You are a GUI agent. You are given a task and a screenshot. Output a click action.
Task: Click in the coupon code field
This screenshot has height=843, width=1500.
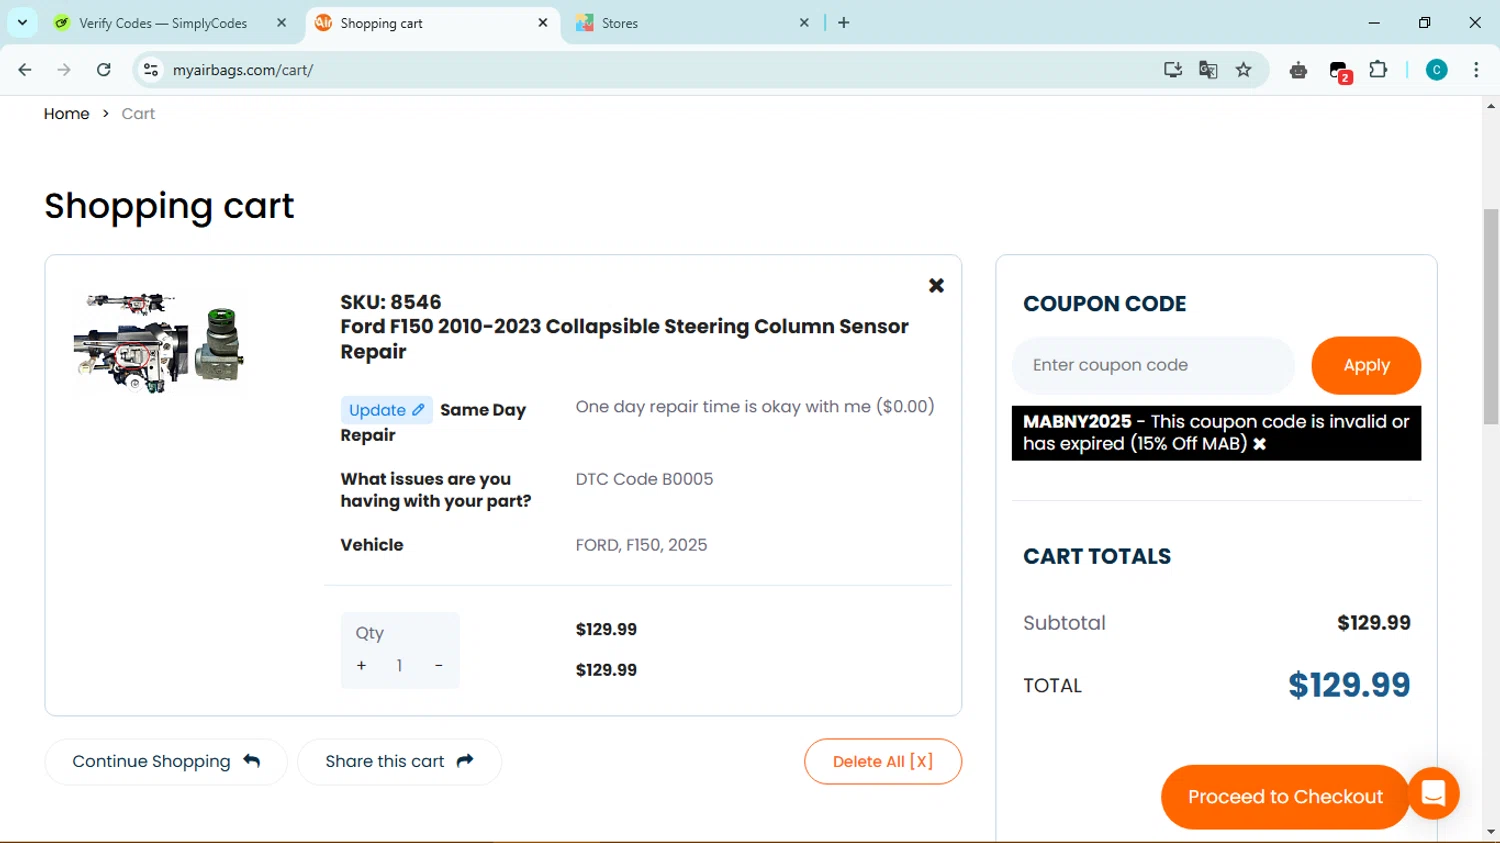[1154, 365]
